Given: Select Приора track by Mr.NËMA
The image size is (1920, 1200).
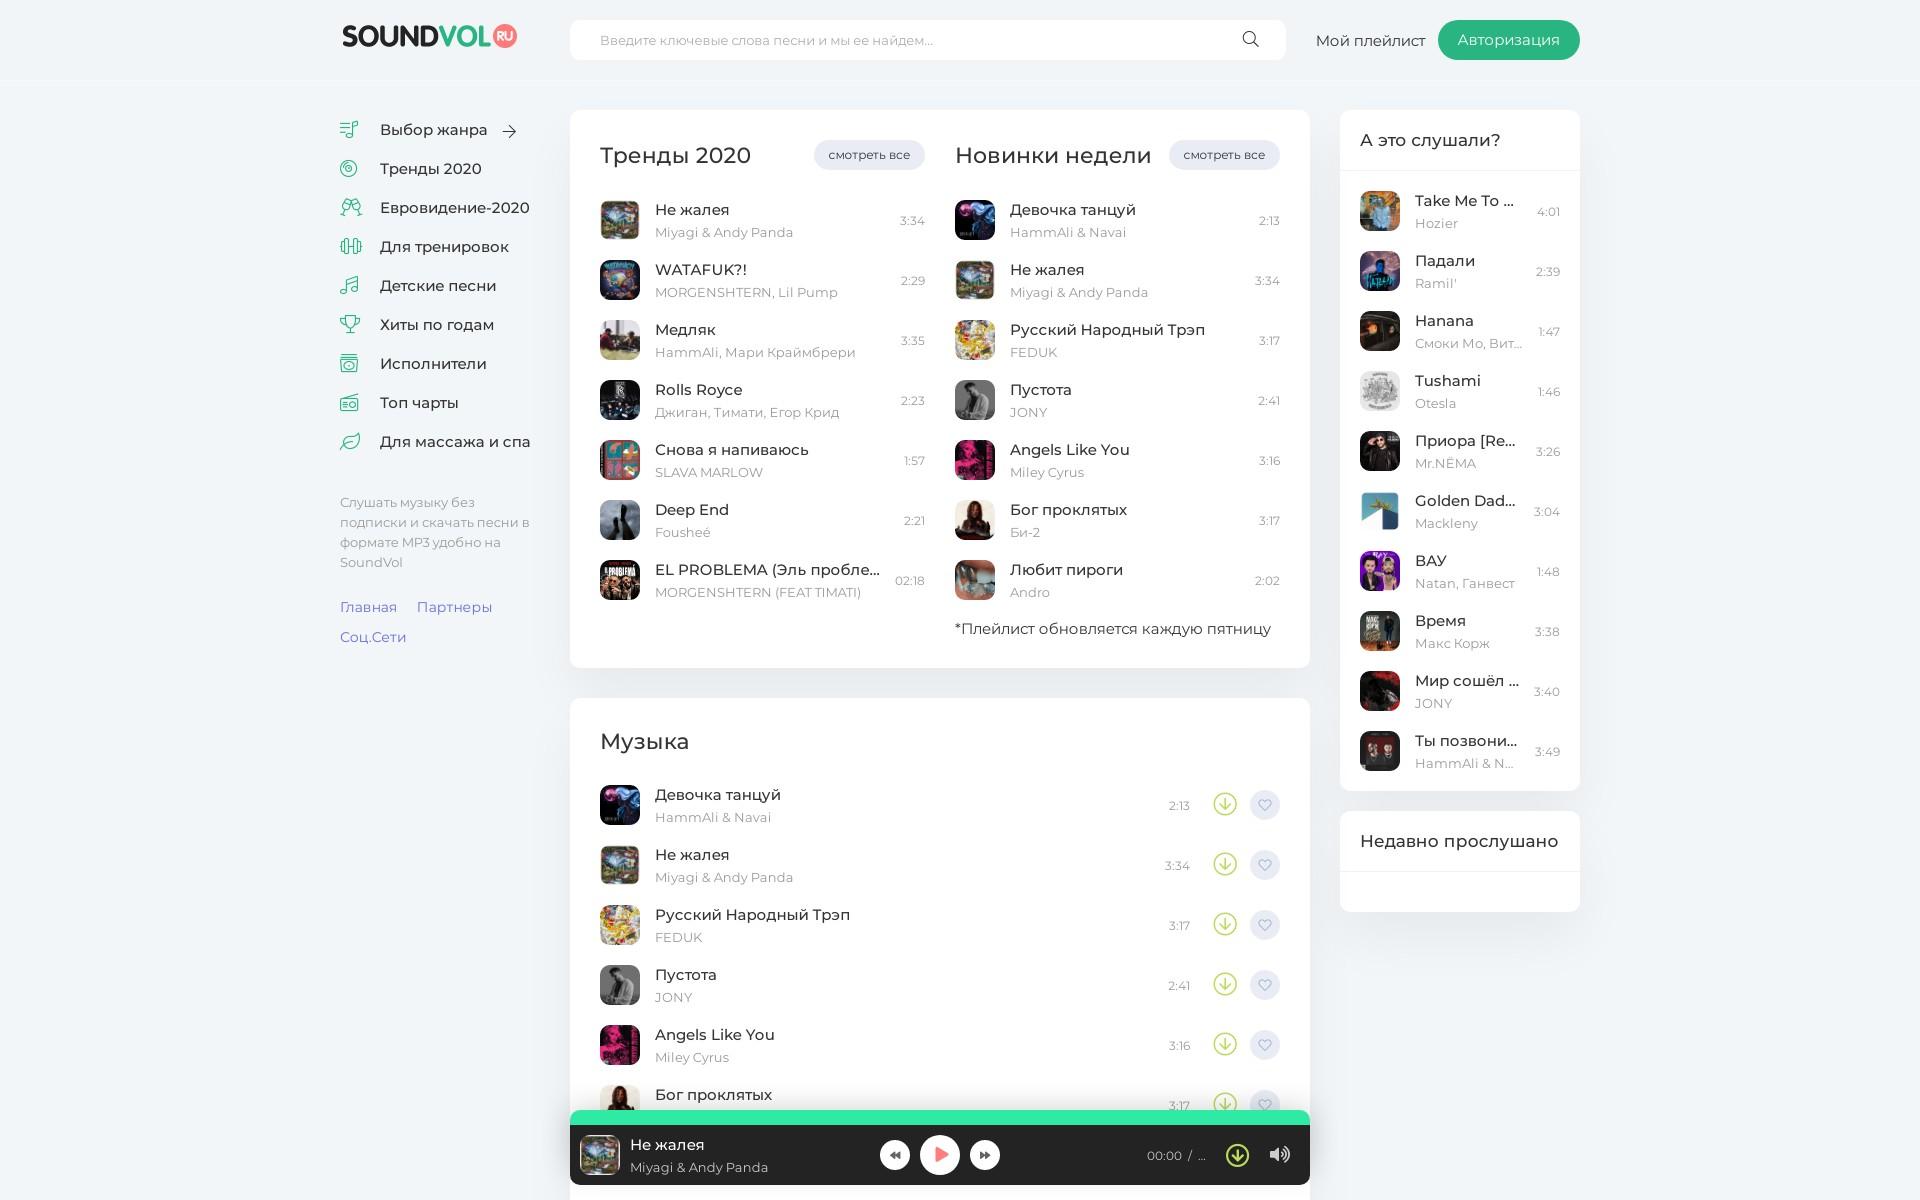Looking at the screenshot, I should (x=1460, y=451).
